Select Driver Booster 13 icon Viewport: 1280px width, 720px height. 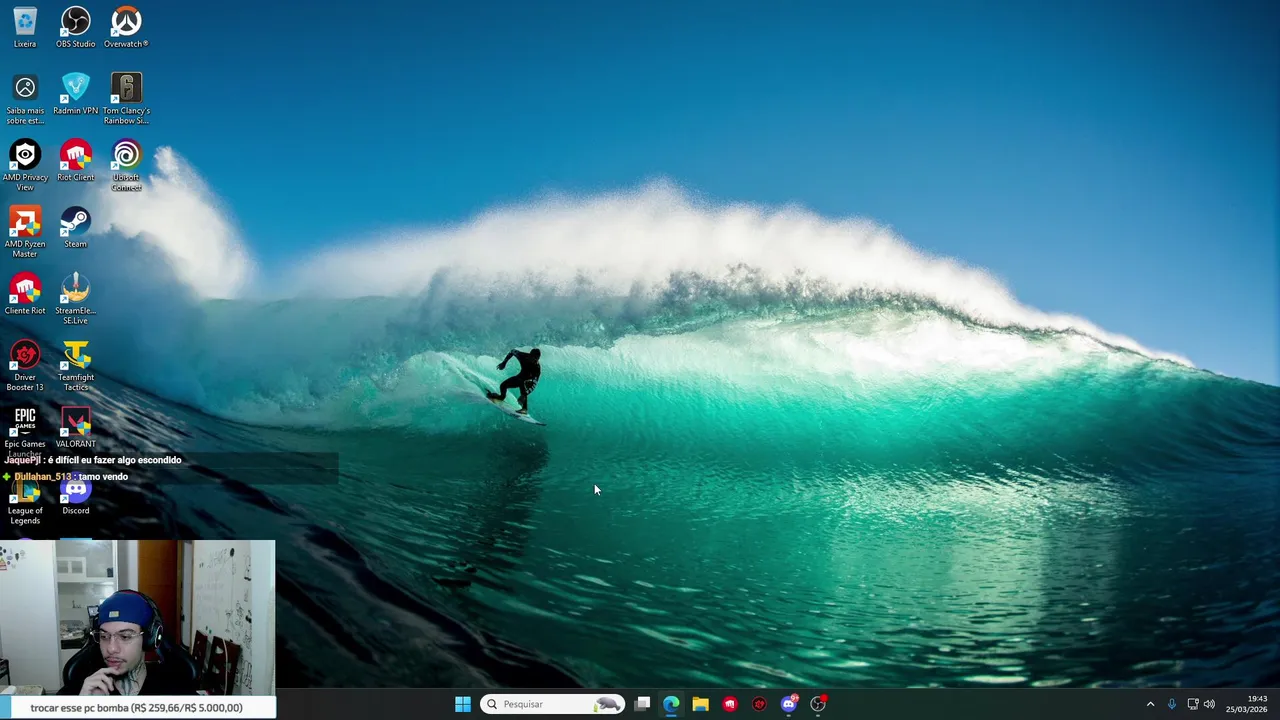(x=25, y=366)
